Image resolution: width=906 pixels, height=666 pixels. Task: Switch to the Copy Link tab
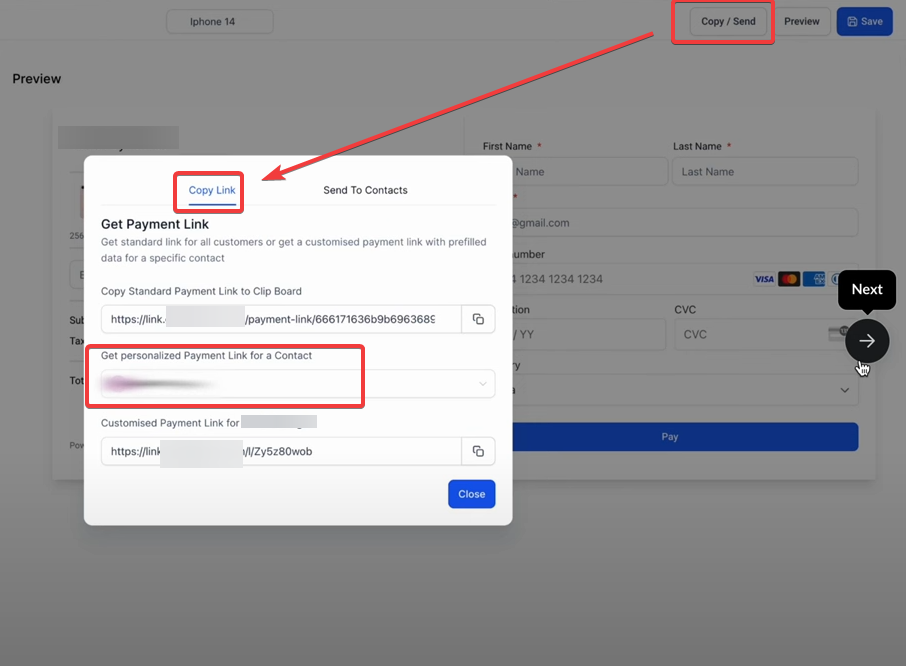tap(212, 191)
